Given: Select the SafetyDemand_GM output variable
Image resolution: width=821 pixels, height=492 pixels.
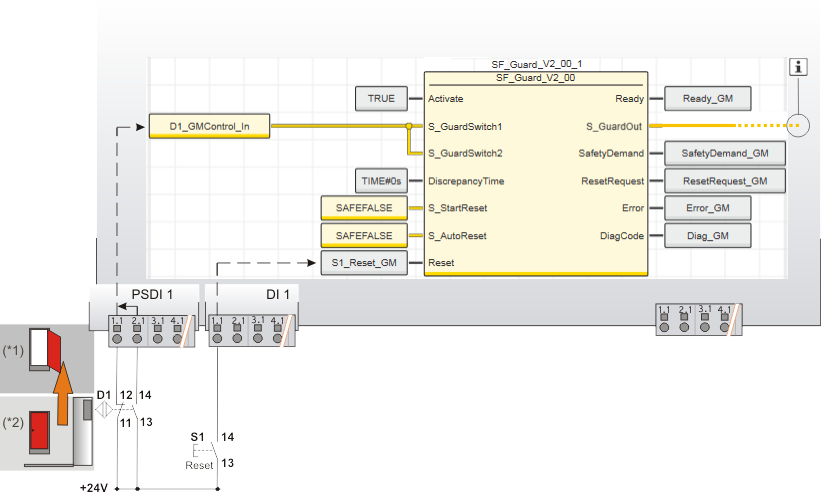Looking at the screenshot, I should (x=724, y=154).
